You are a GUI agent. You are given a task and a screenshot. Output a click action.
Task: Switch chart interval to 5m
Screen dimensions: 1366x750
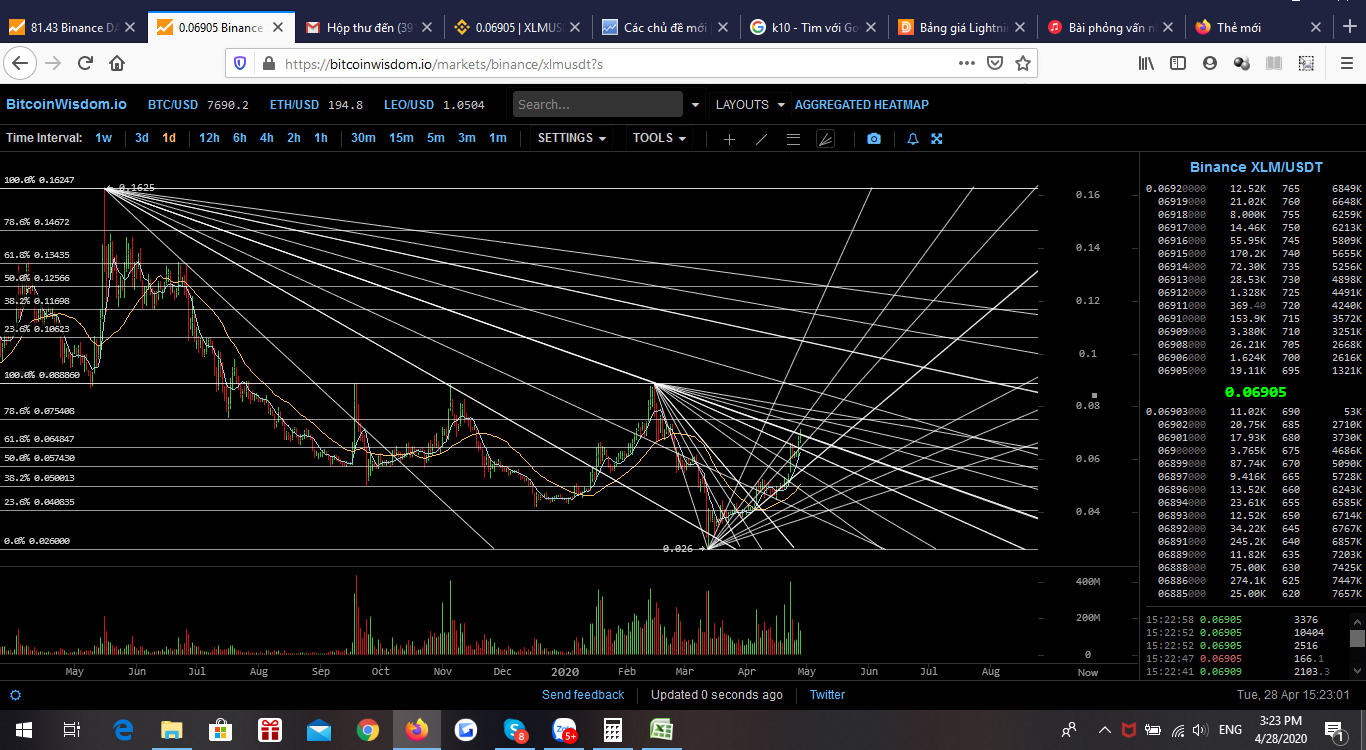[436, 138]
